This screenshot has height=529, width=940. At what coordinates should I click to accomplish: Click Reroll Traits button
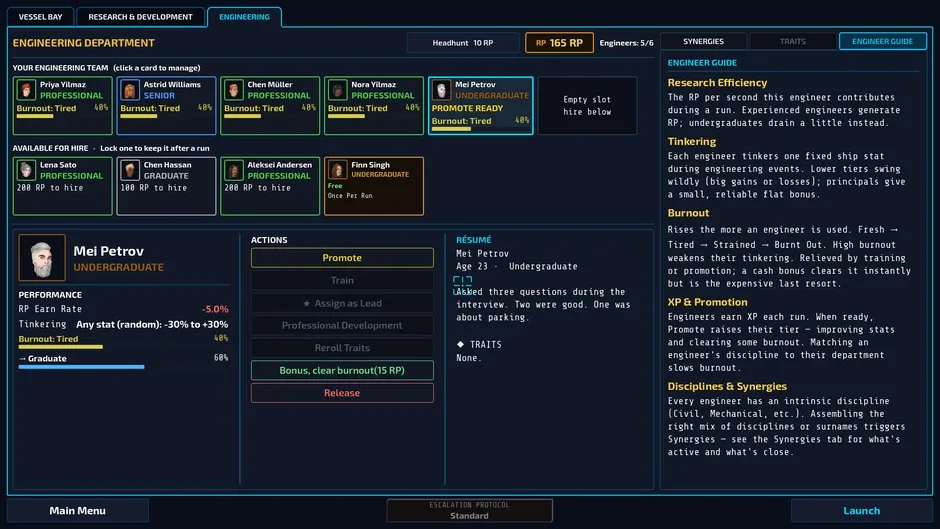point(342,348)
